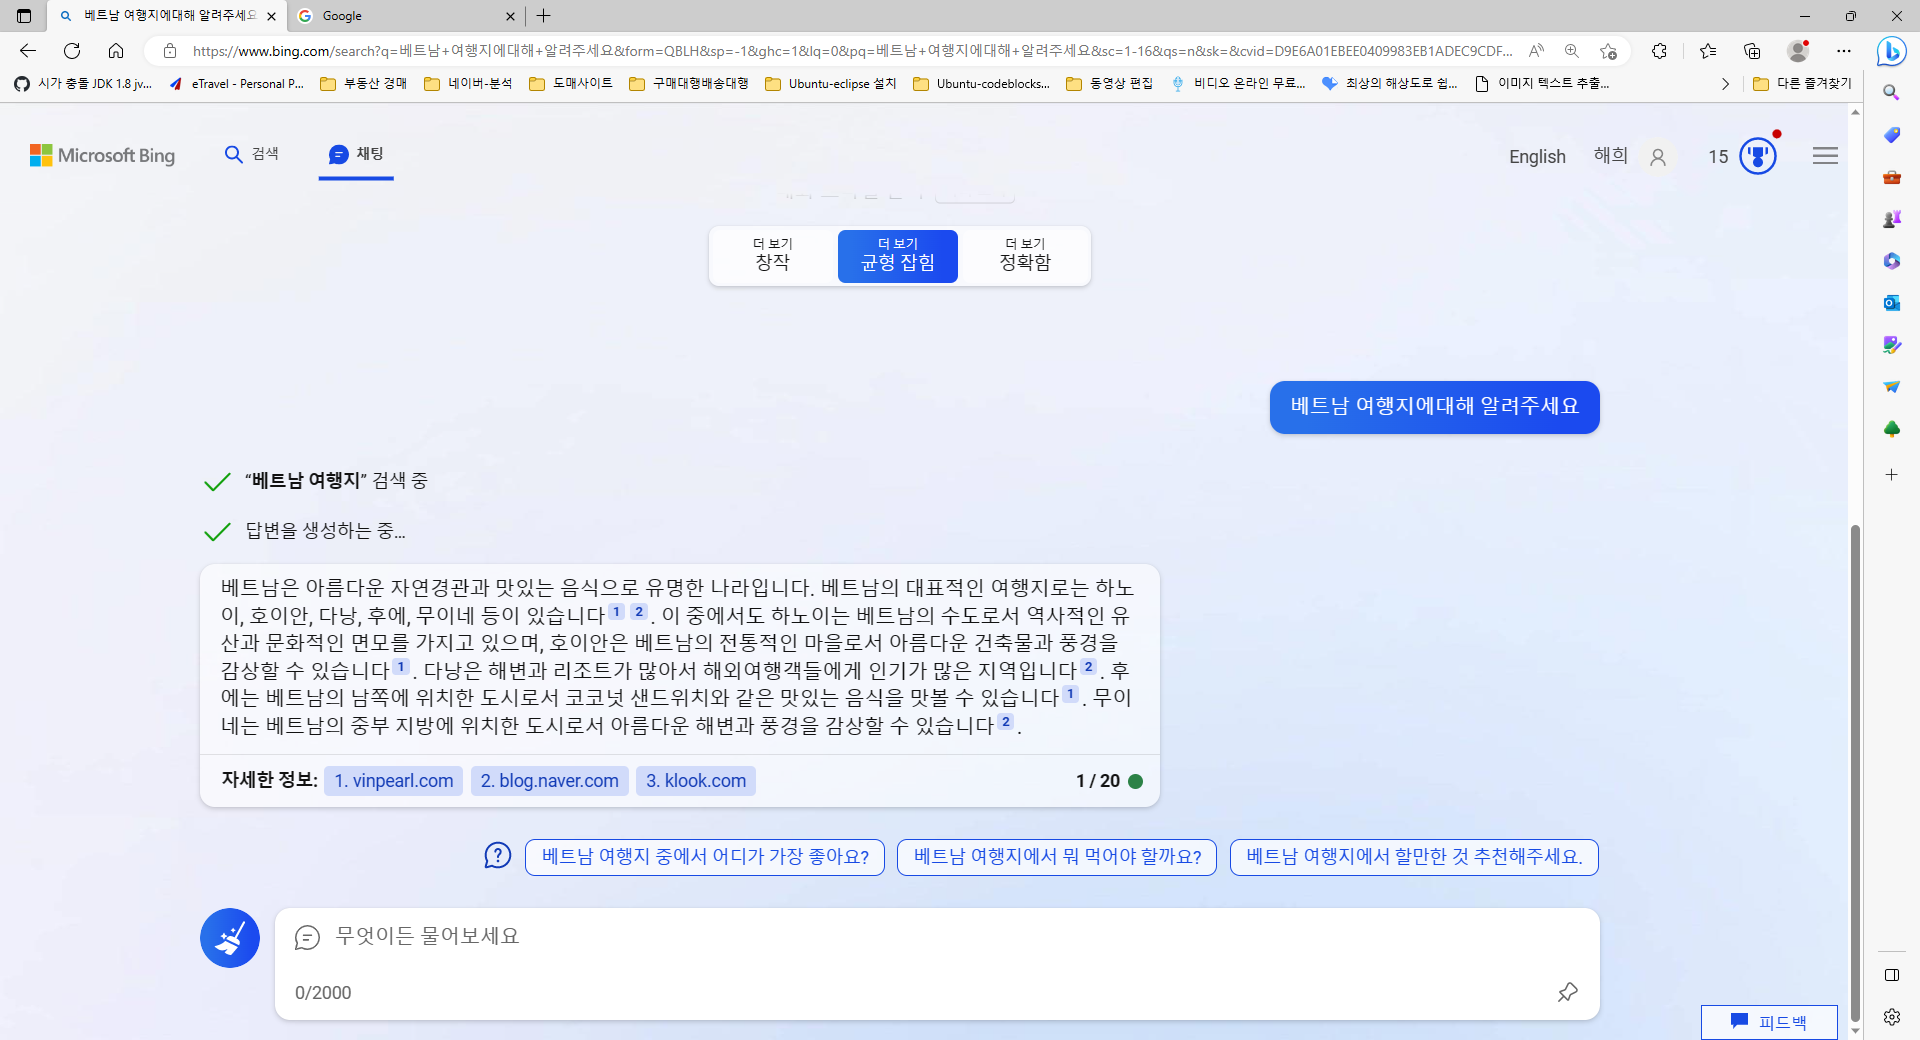Click the browser address bar URL
This screenshot has height=1040, width=1920.
point(852,51)
